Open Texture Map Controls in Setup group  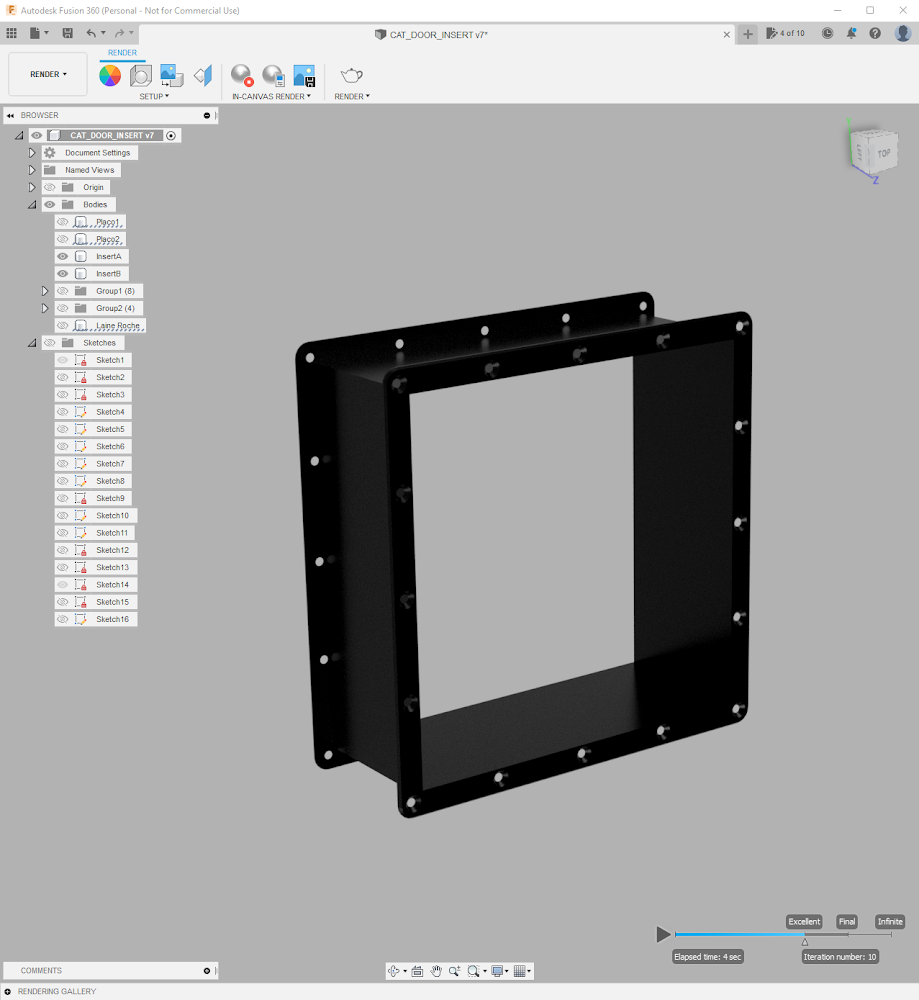tap(171, 74)
